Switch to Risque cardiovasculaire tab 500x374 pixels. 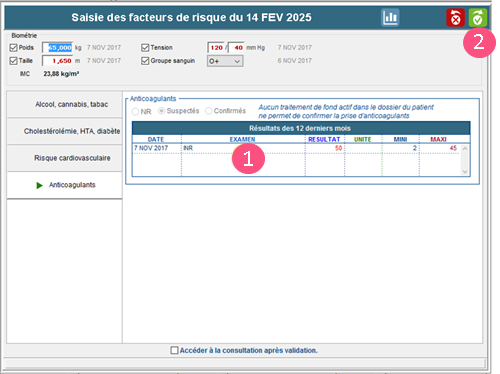tap(64, 158)
